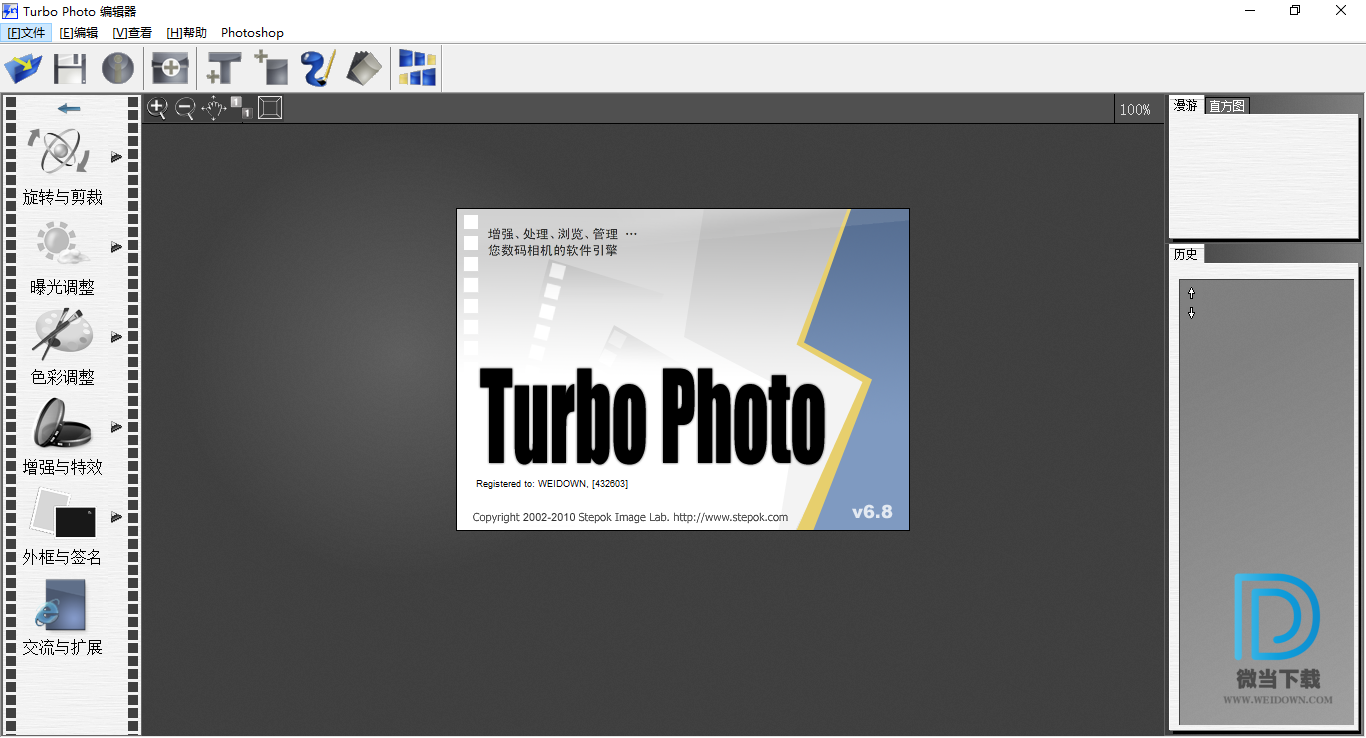Expand the 旋转与剪裁 arrow
The height and width of the screenshot is (738, 1366).
[x=116, y=157]
